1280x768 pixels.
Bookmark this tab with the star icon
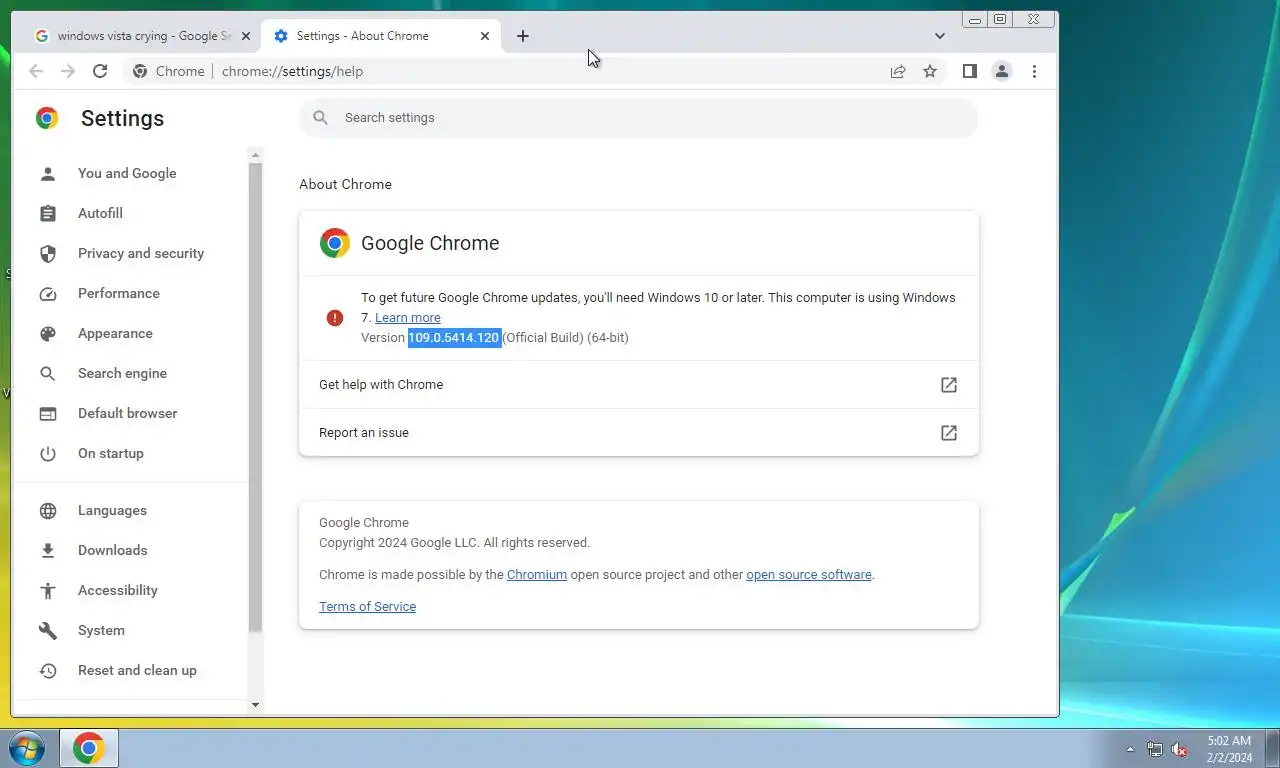[x=930, y=71]
